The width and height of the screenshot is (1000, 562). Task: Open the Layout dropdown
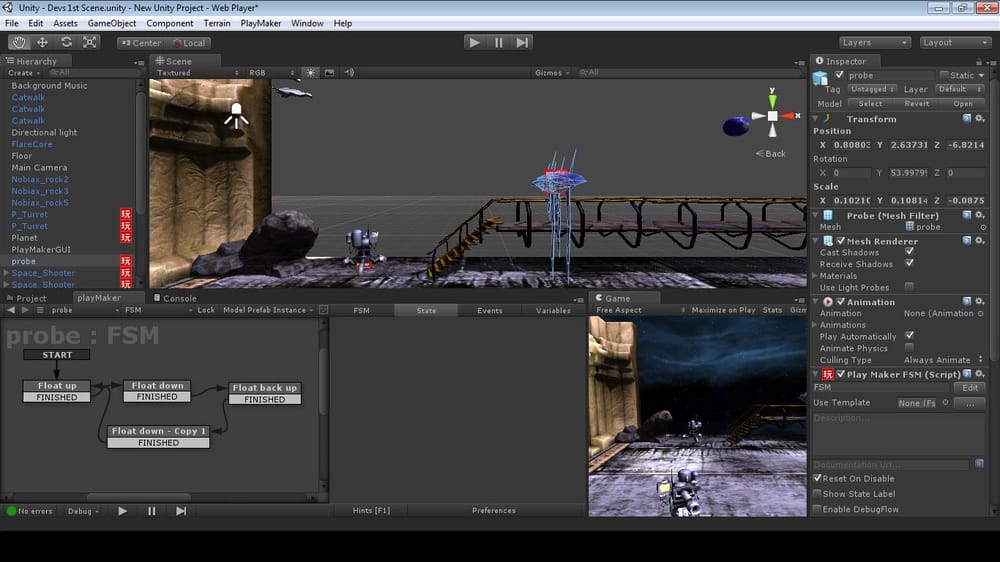[x=955, y=43]
